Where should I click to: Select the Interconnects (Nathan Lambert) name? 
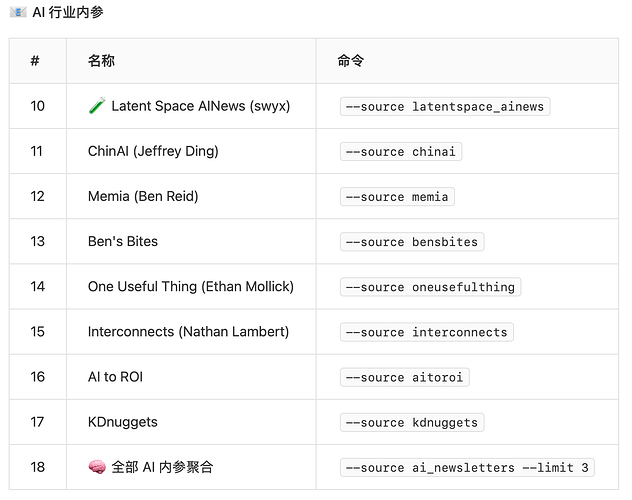(x=188, y=332)
